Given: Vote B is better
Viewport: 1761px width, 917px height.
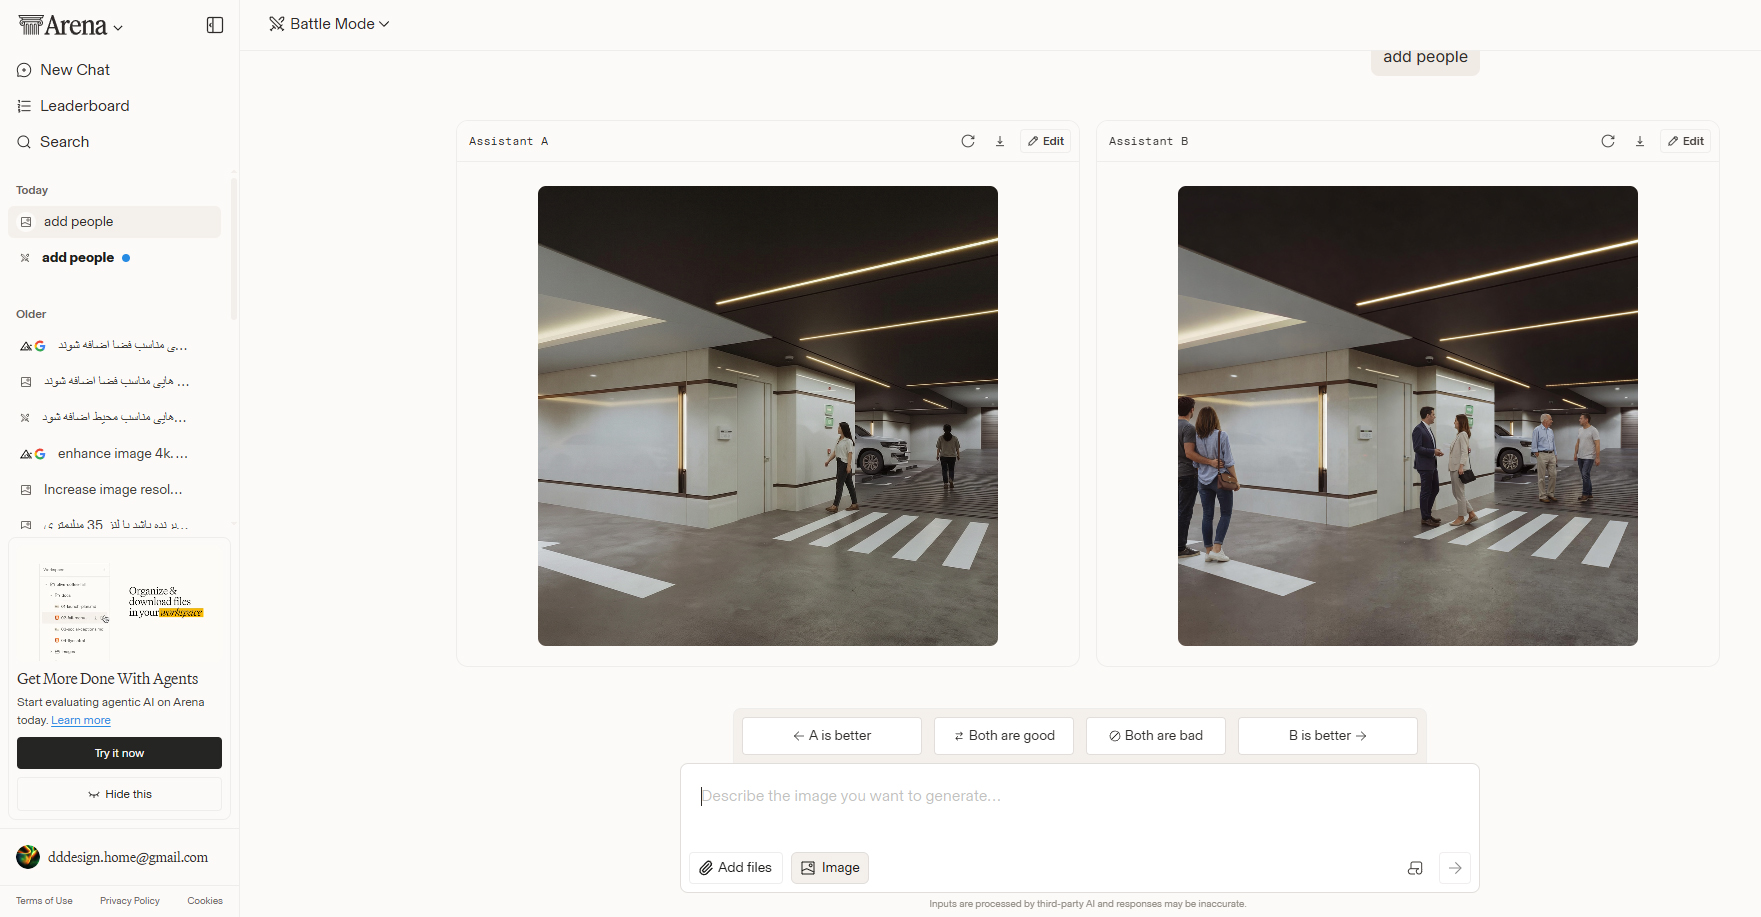Looking at the screenshot, I should (1328, 736).
